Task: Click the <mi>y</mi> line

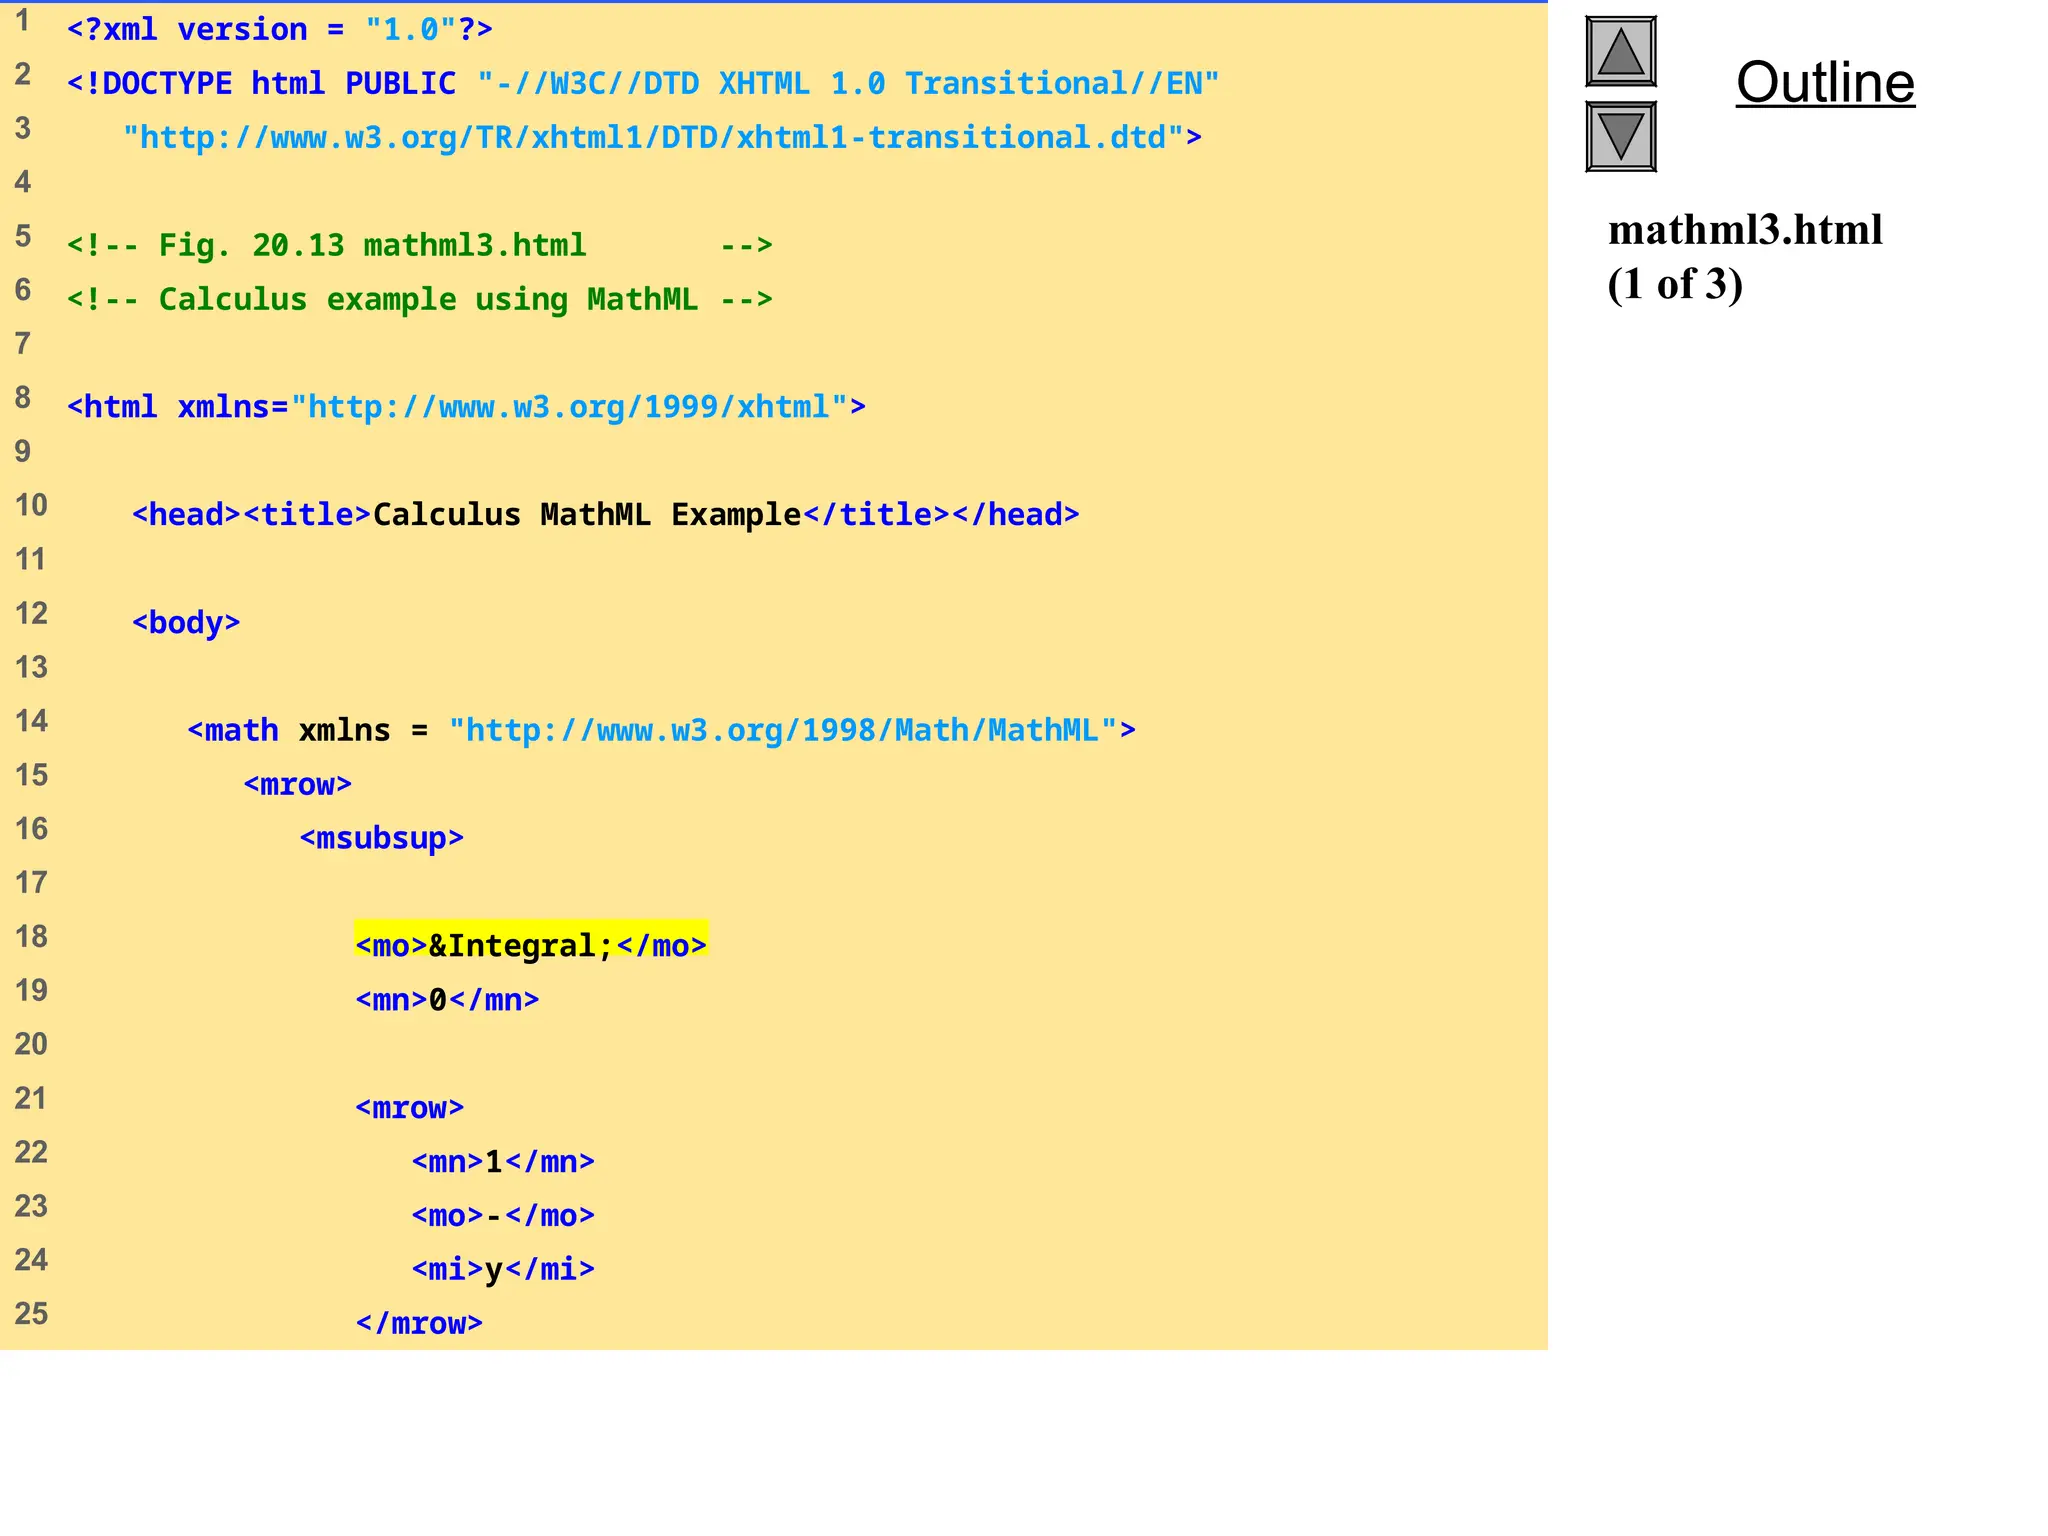Action: tap(503, 1270)
